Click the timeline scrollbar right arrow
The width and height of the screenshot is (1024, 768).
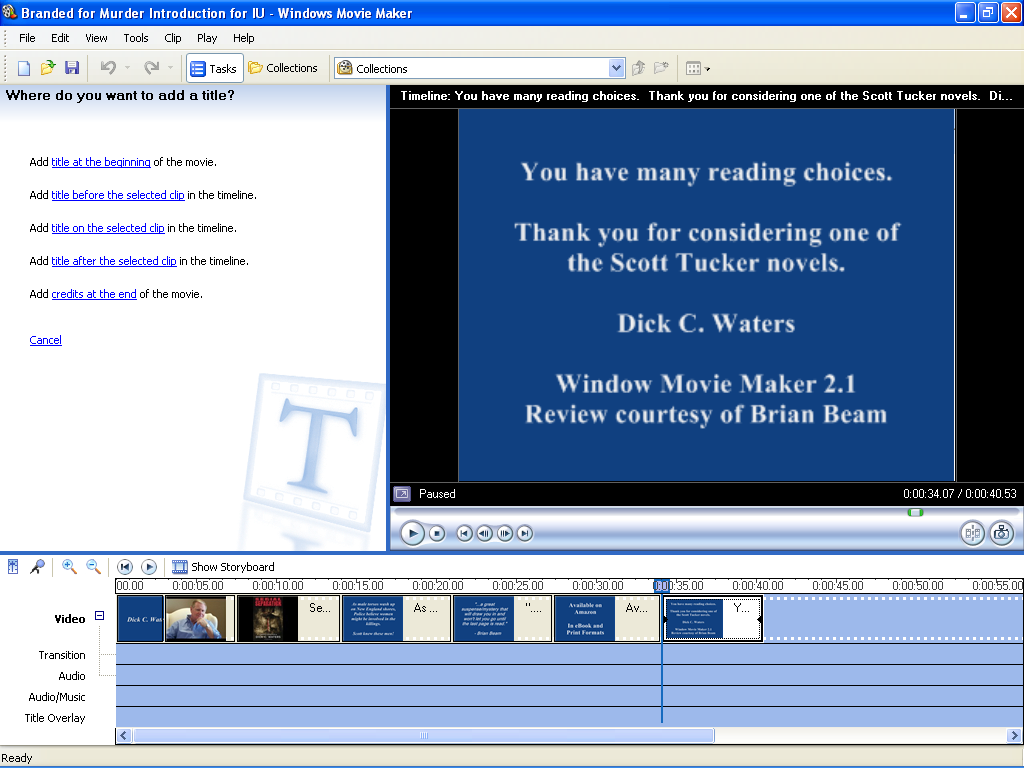(1014, 735)
